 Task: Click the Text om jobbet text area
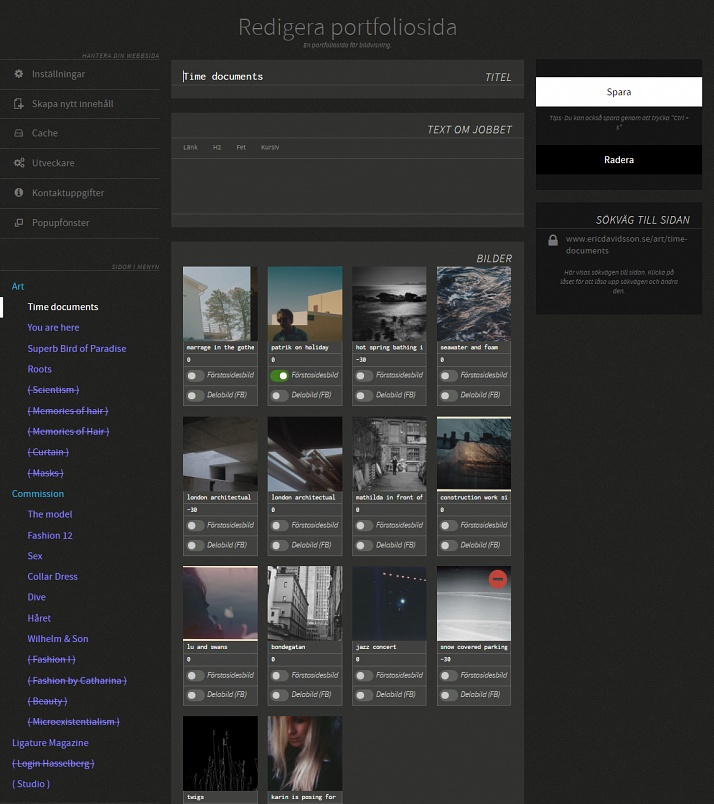click(x=347, y=186)
